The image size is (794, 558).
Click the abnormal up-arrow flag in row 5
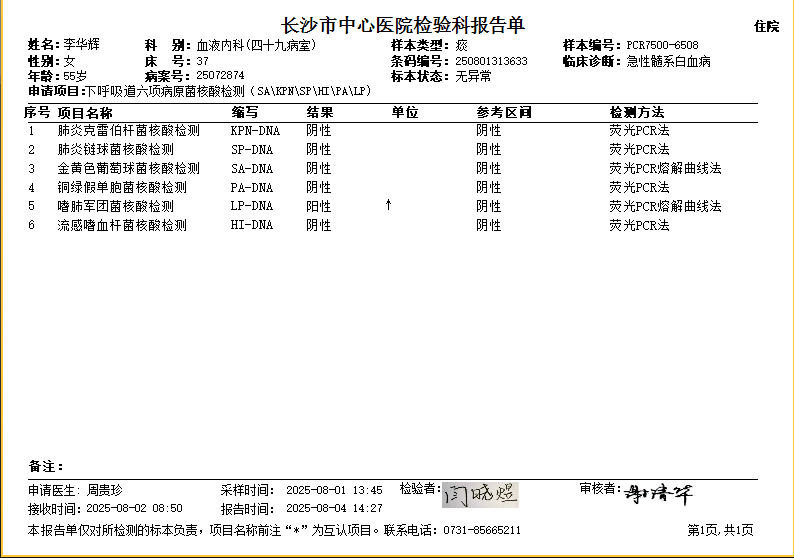coord(389,205)
